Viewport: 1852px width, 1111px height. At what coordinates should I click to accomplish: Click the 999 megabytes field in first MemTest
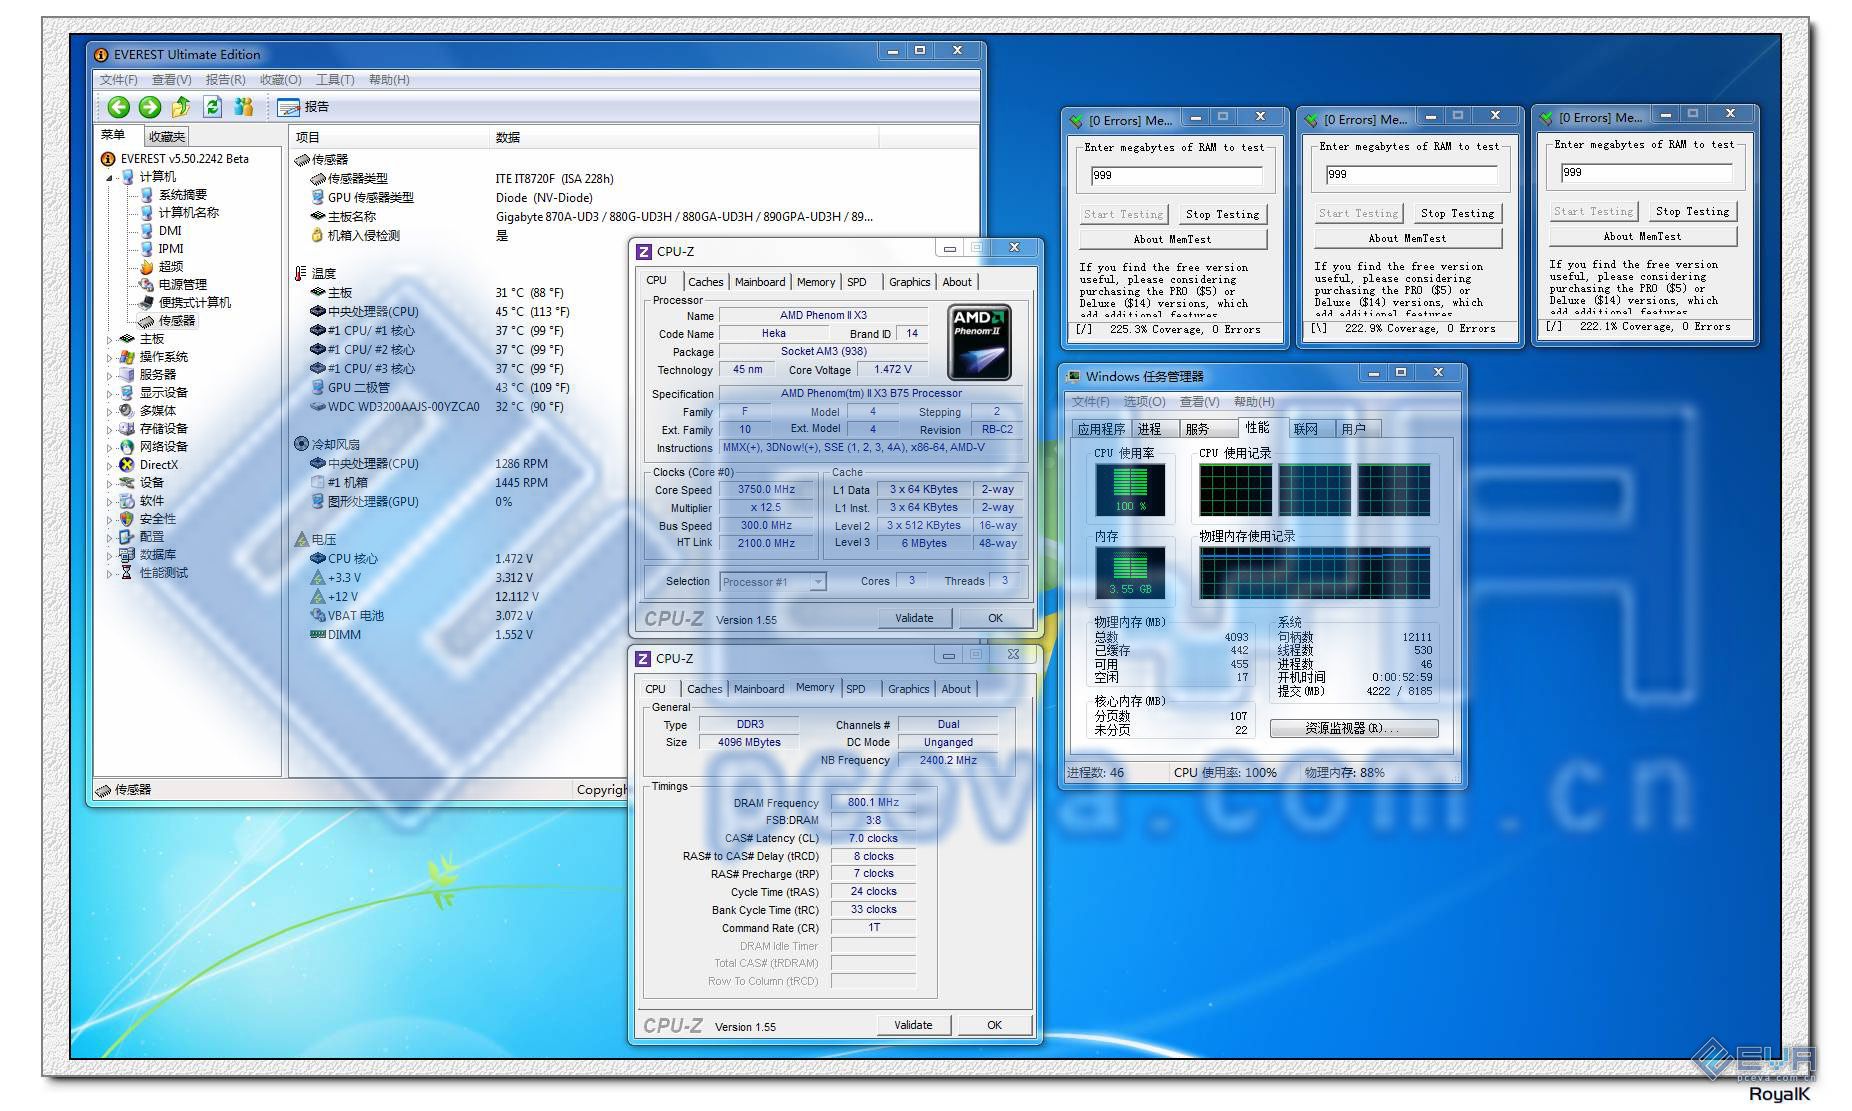coord(1176,176)
